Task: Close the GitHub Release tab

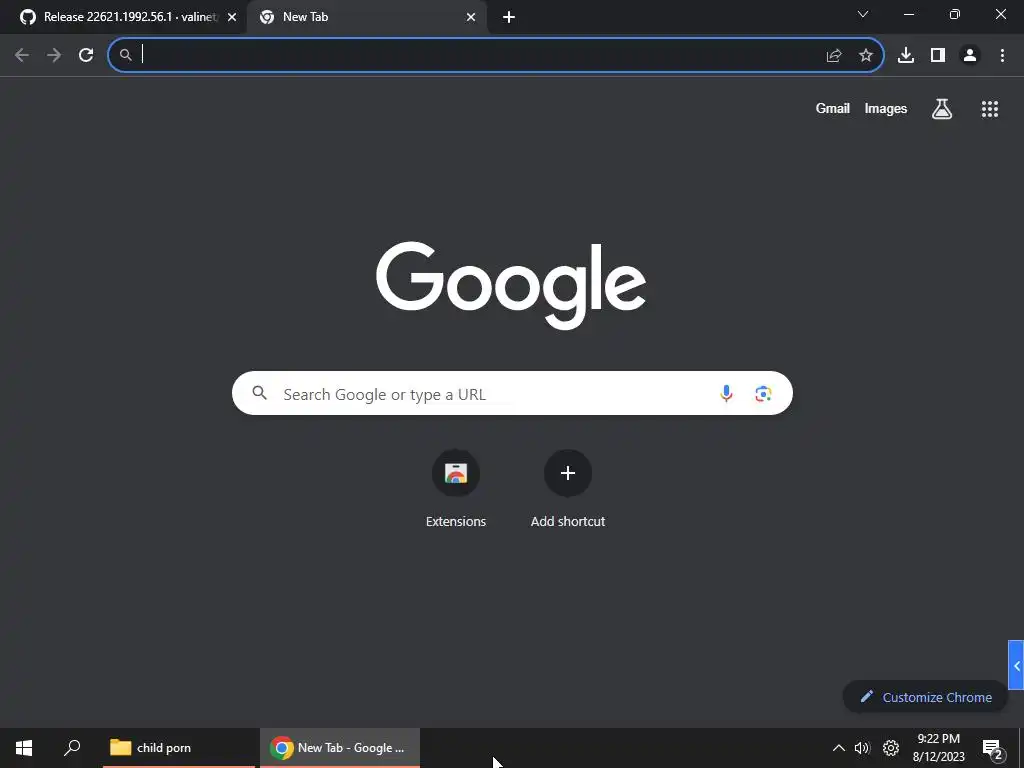Action: pos(232,18)
